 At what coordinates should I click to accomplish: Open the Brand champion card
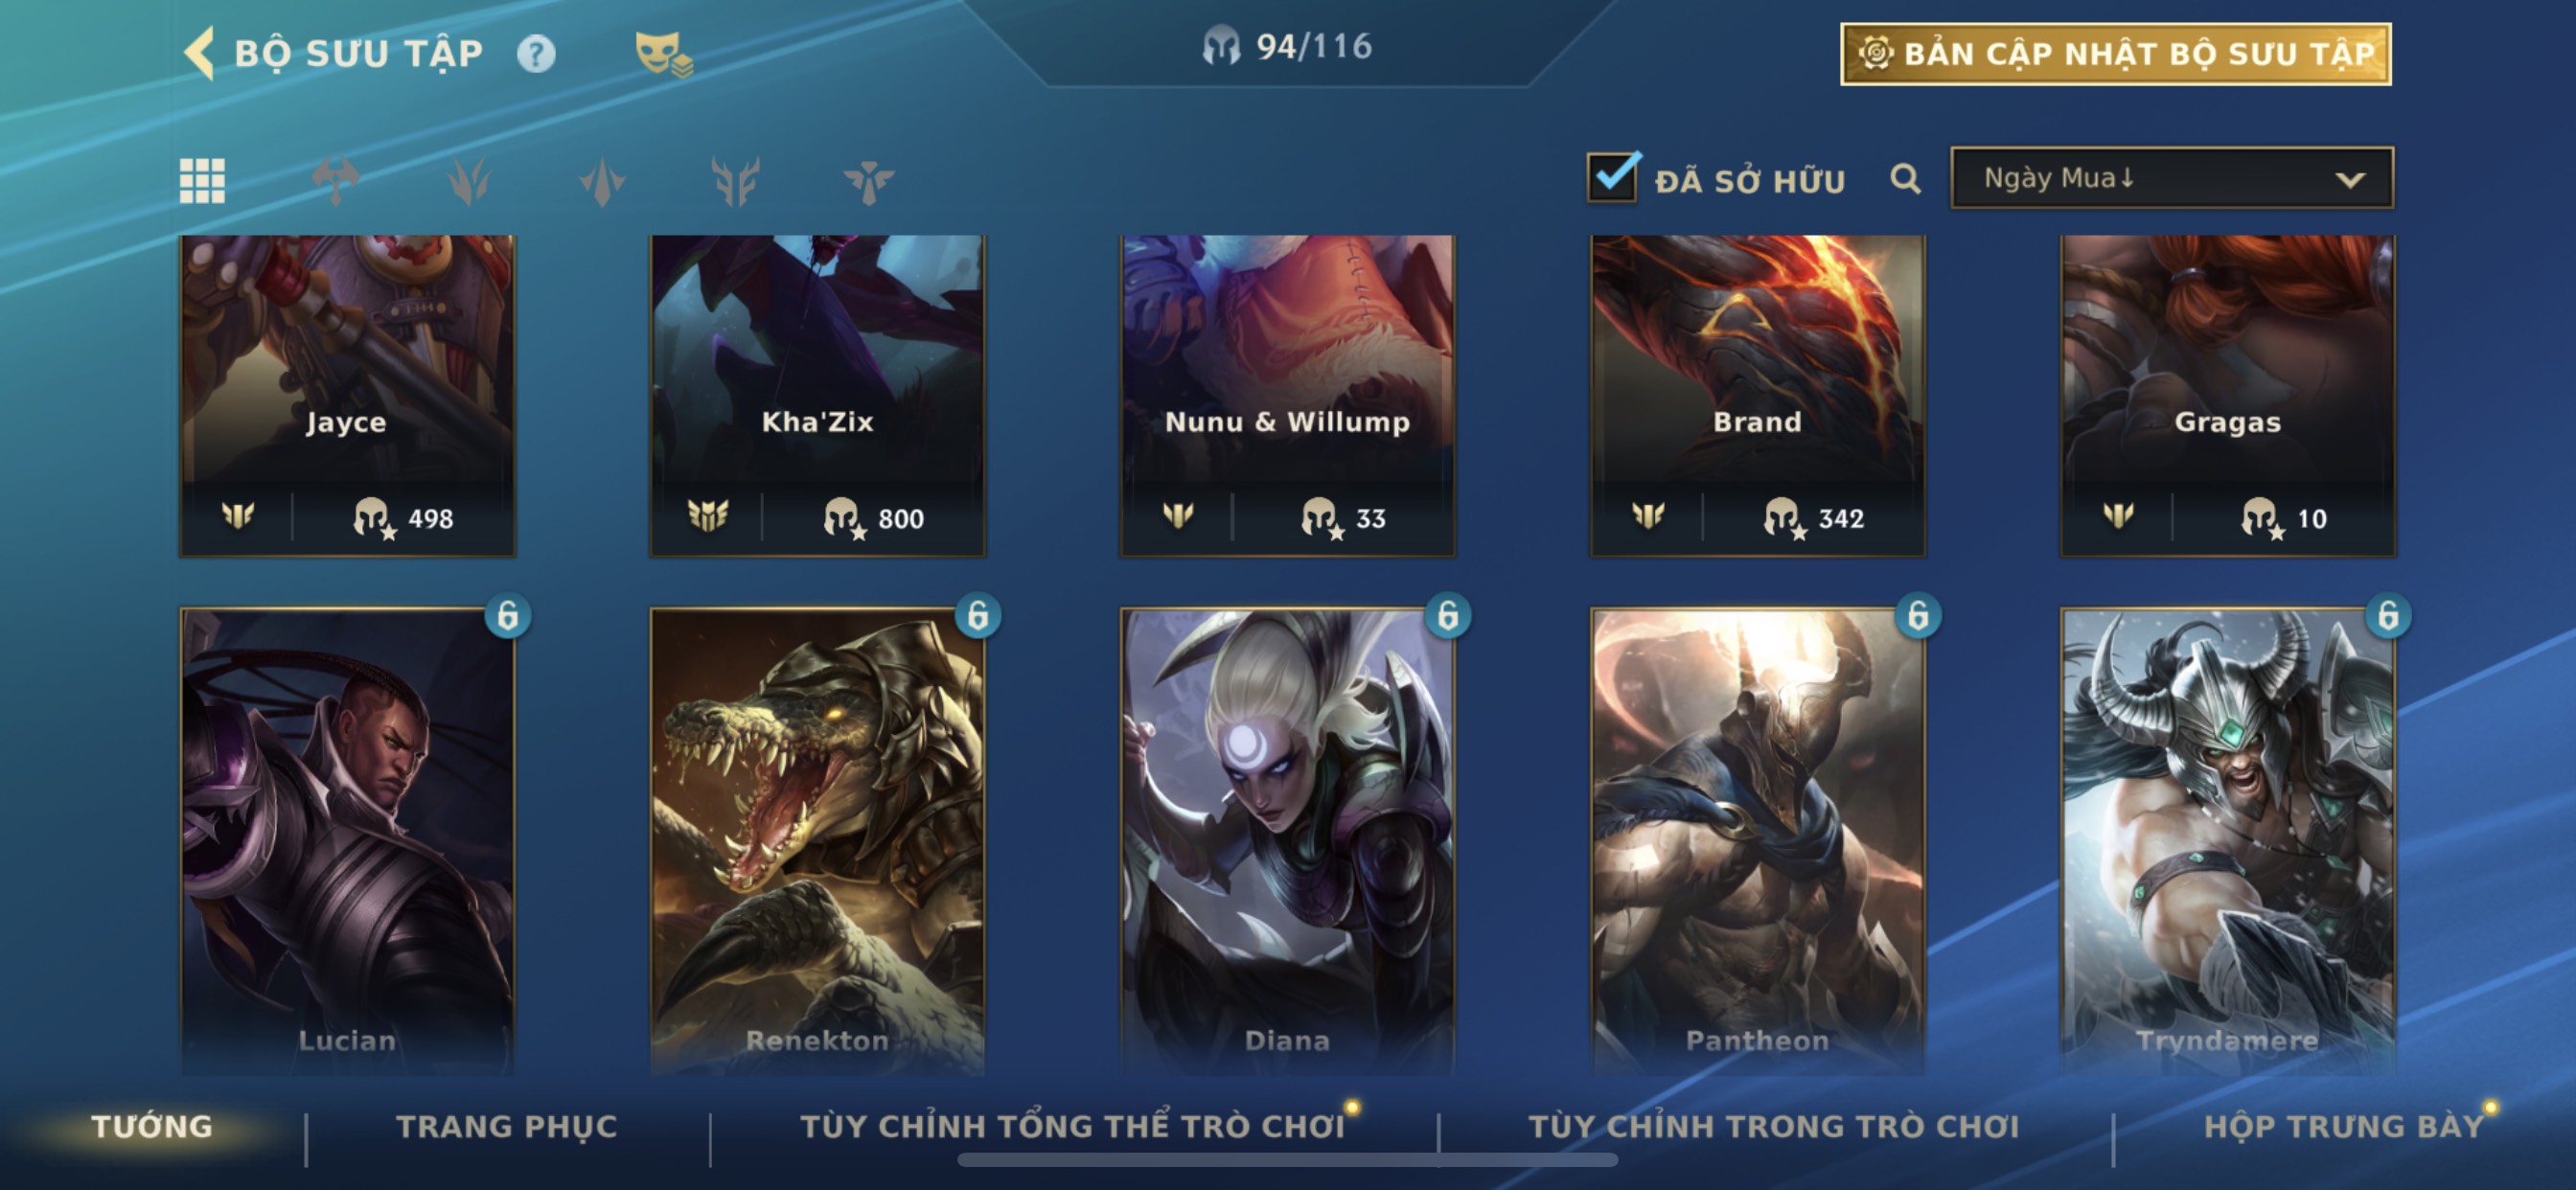pos(1758,395)
